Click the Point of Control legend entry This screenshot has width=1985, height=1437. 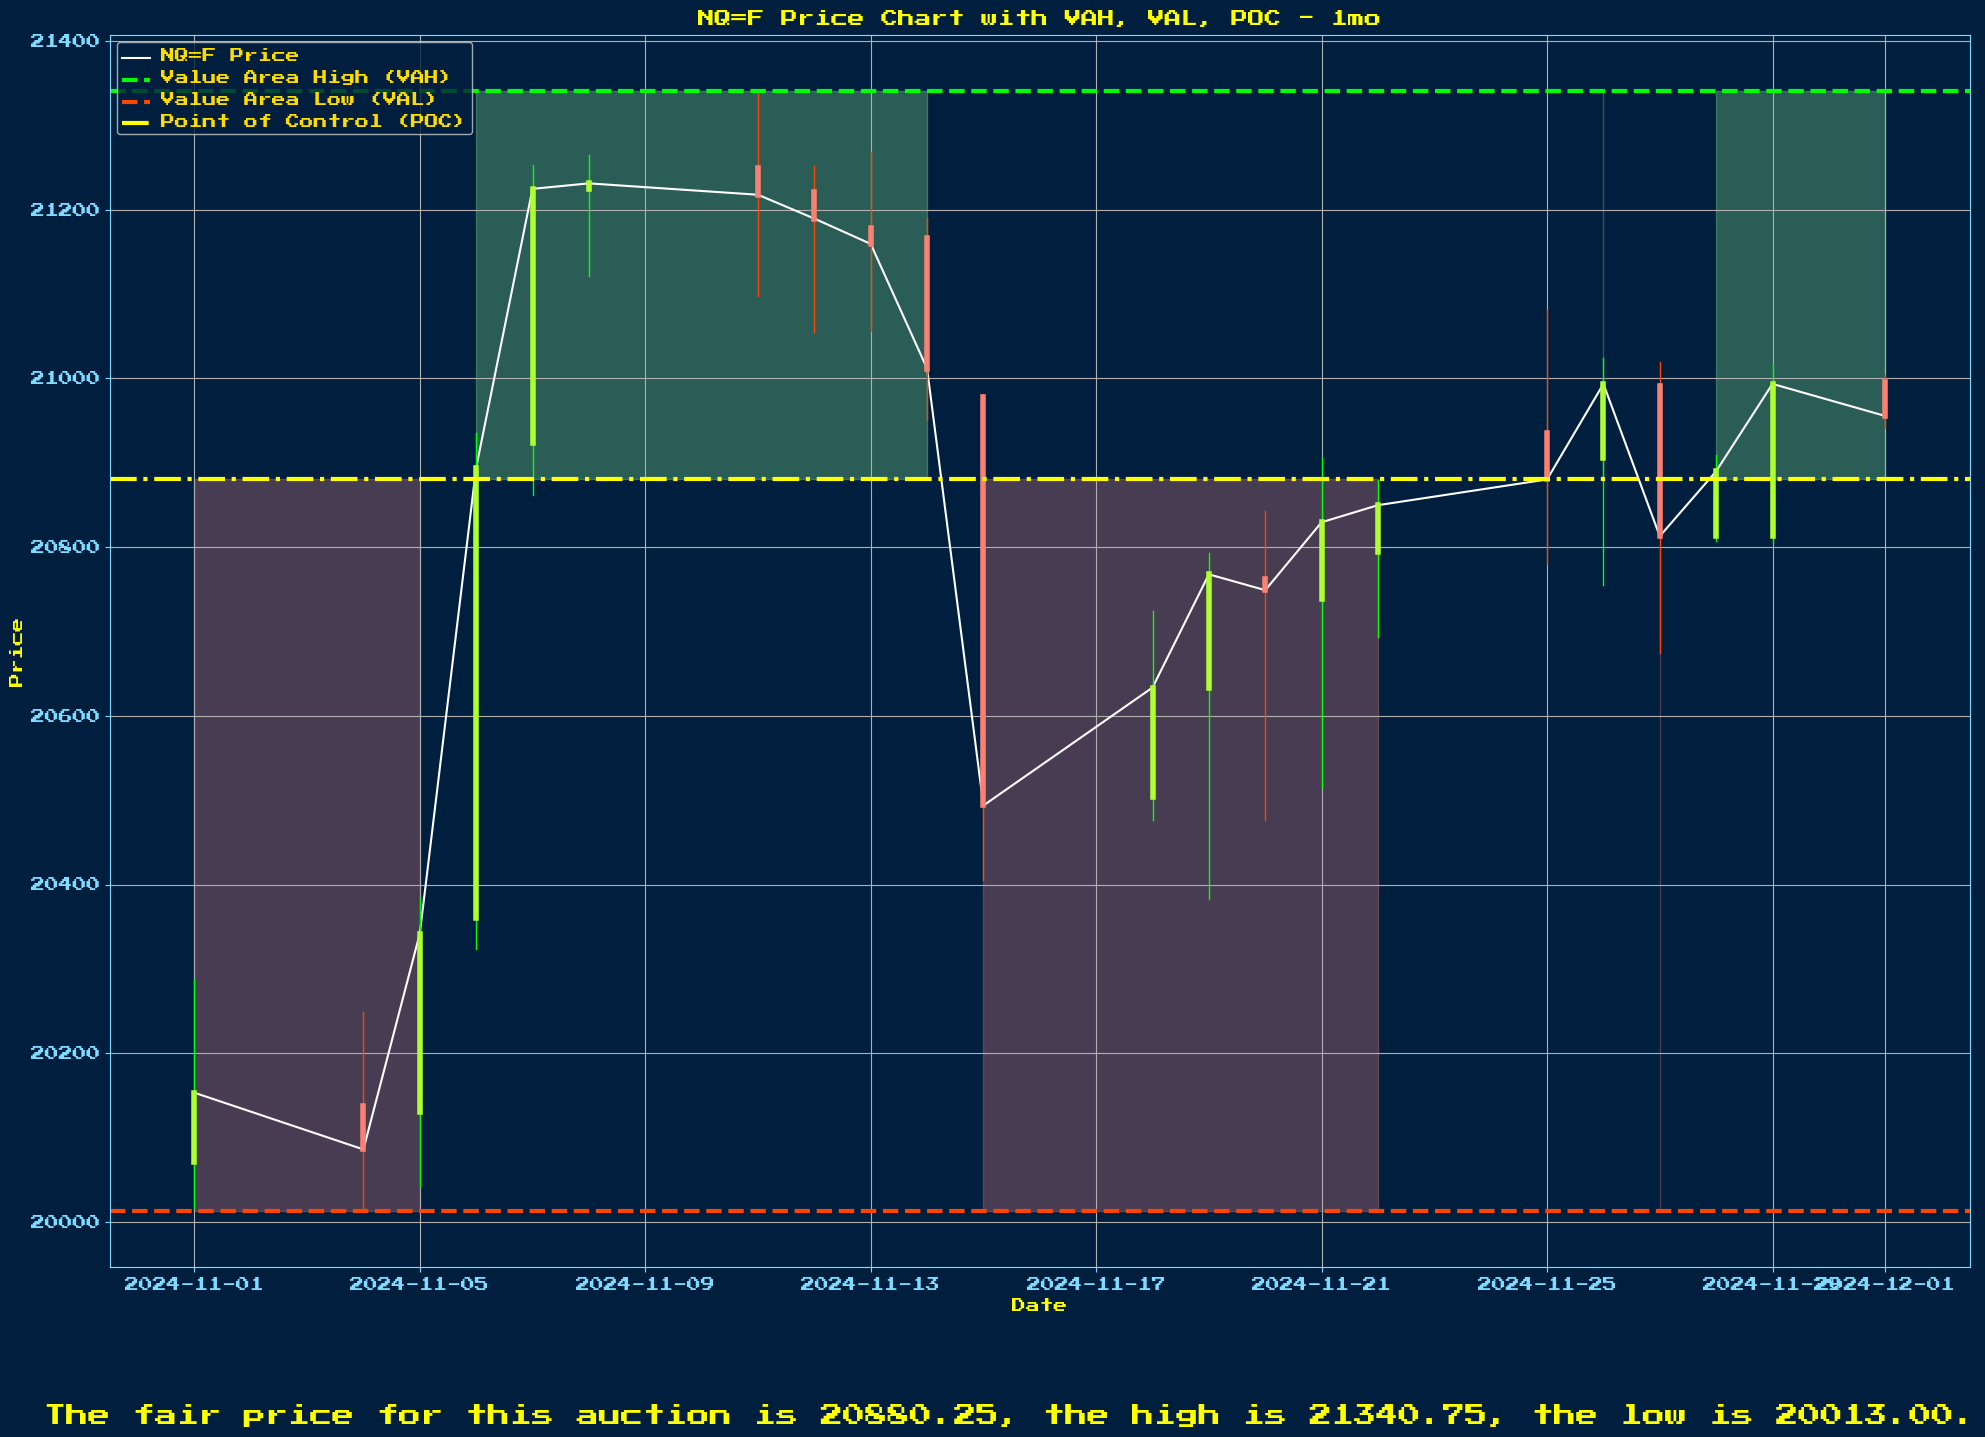click(x=311, y=121)
